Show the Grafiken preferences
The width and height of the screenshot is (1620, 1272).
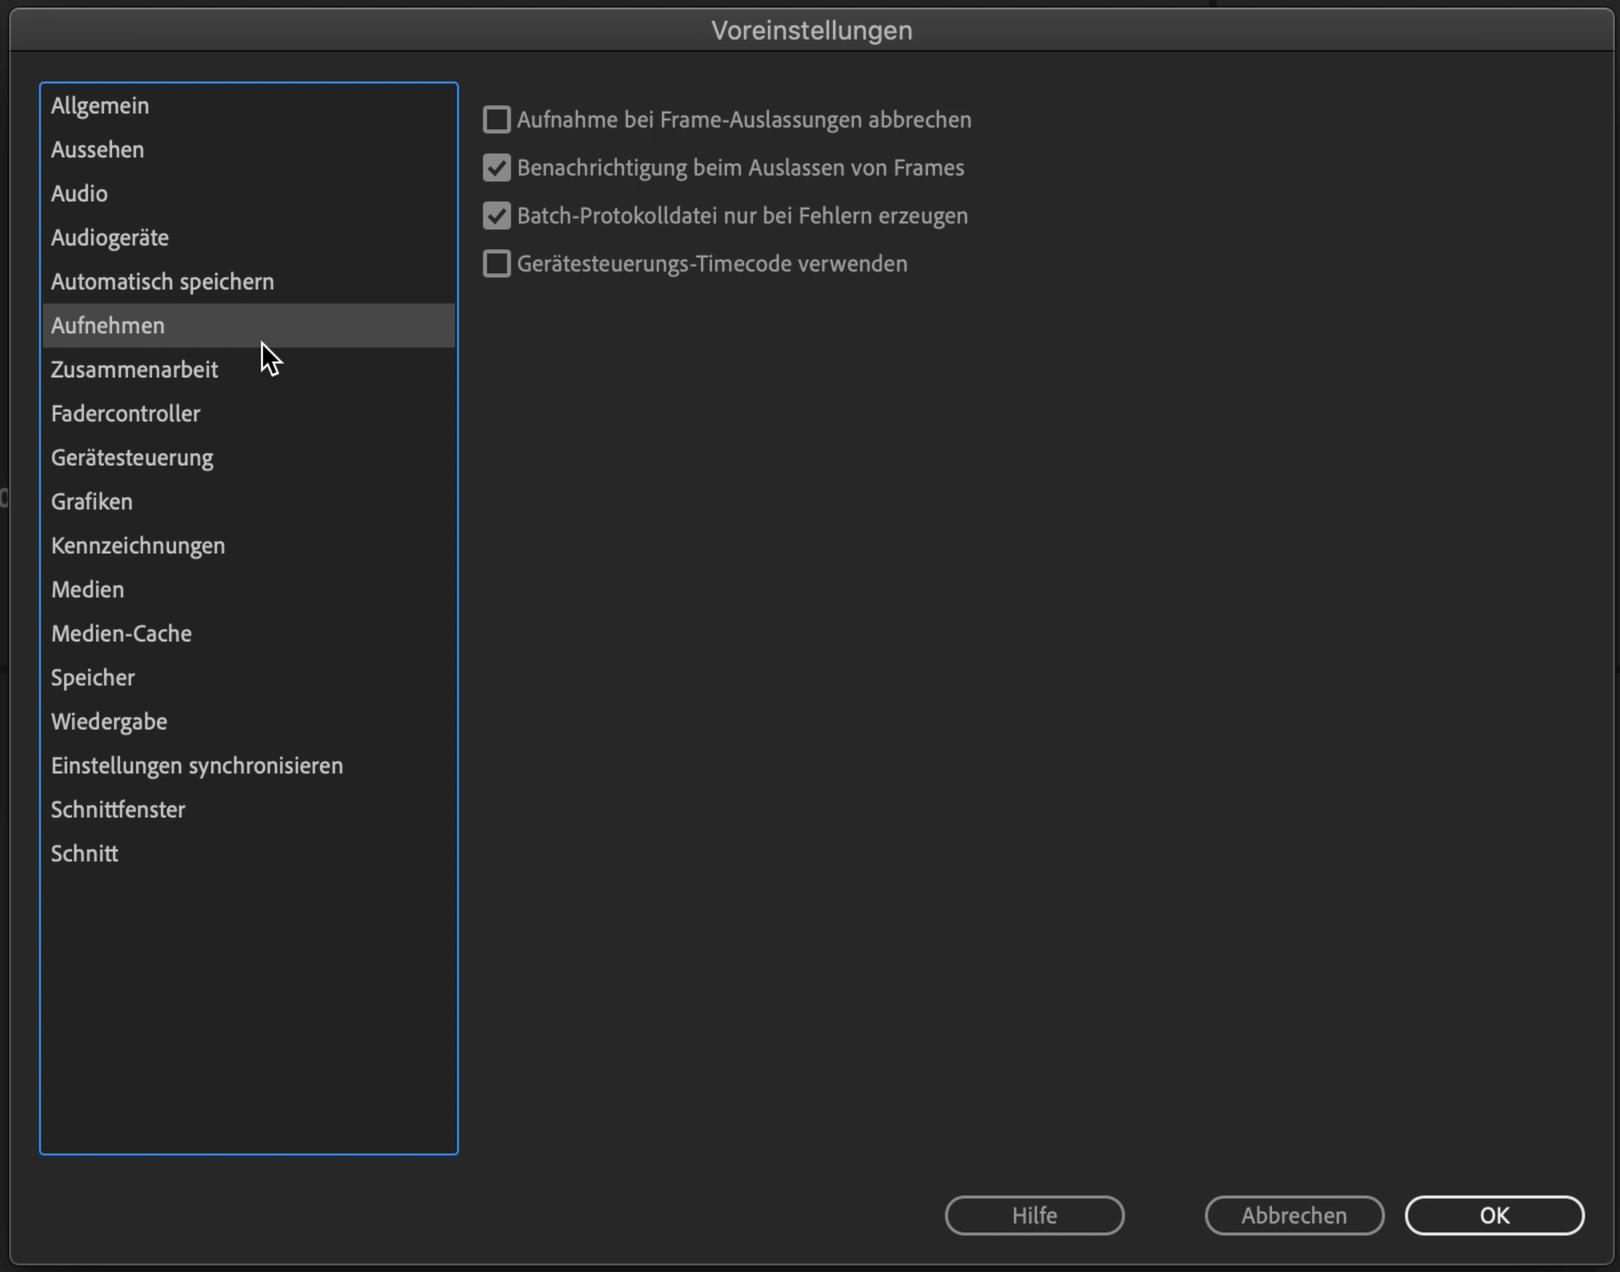[x=92, y=502]
